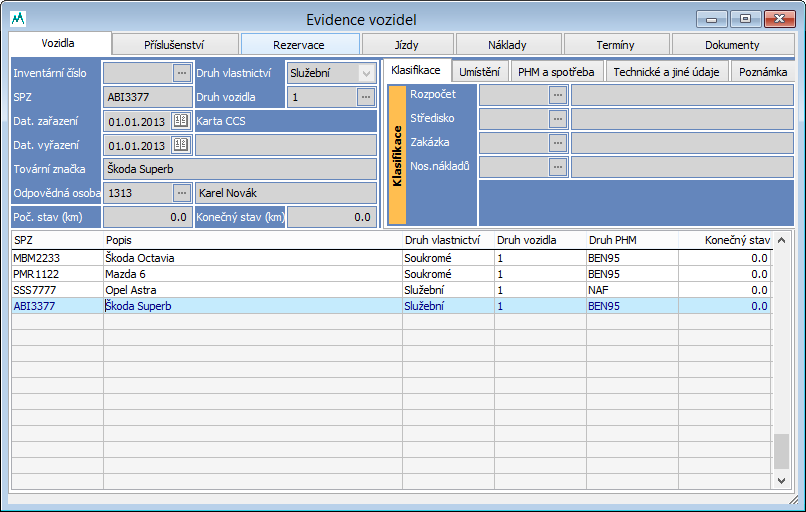Viewport: 806px width, 512px height.
Task: Click the vehicle list vertical scrollbar thumb
Action: click(781, 451)
